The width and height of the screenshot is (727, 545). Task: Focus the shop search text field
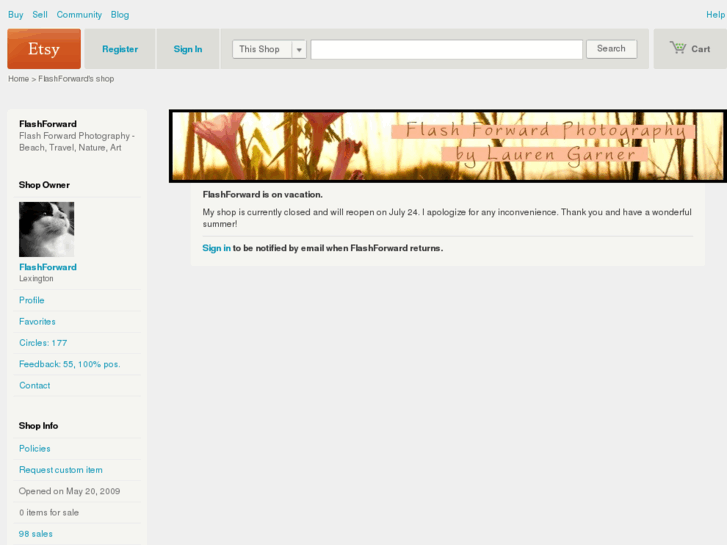point(446,49)
